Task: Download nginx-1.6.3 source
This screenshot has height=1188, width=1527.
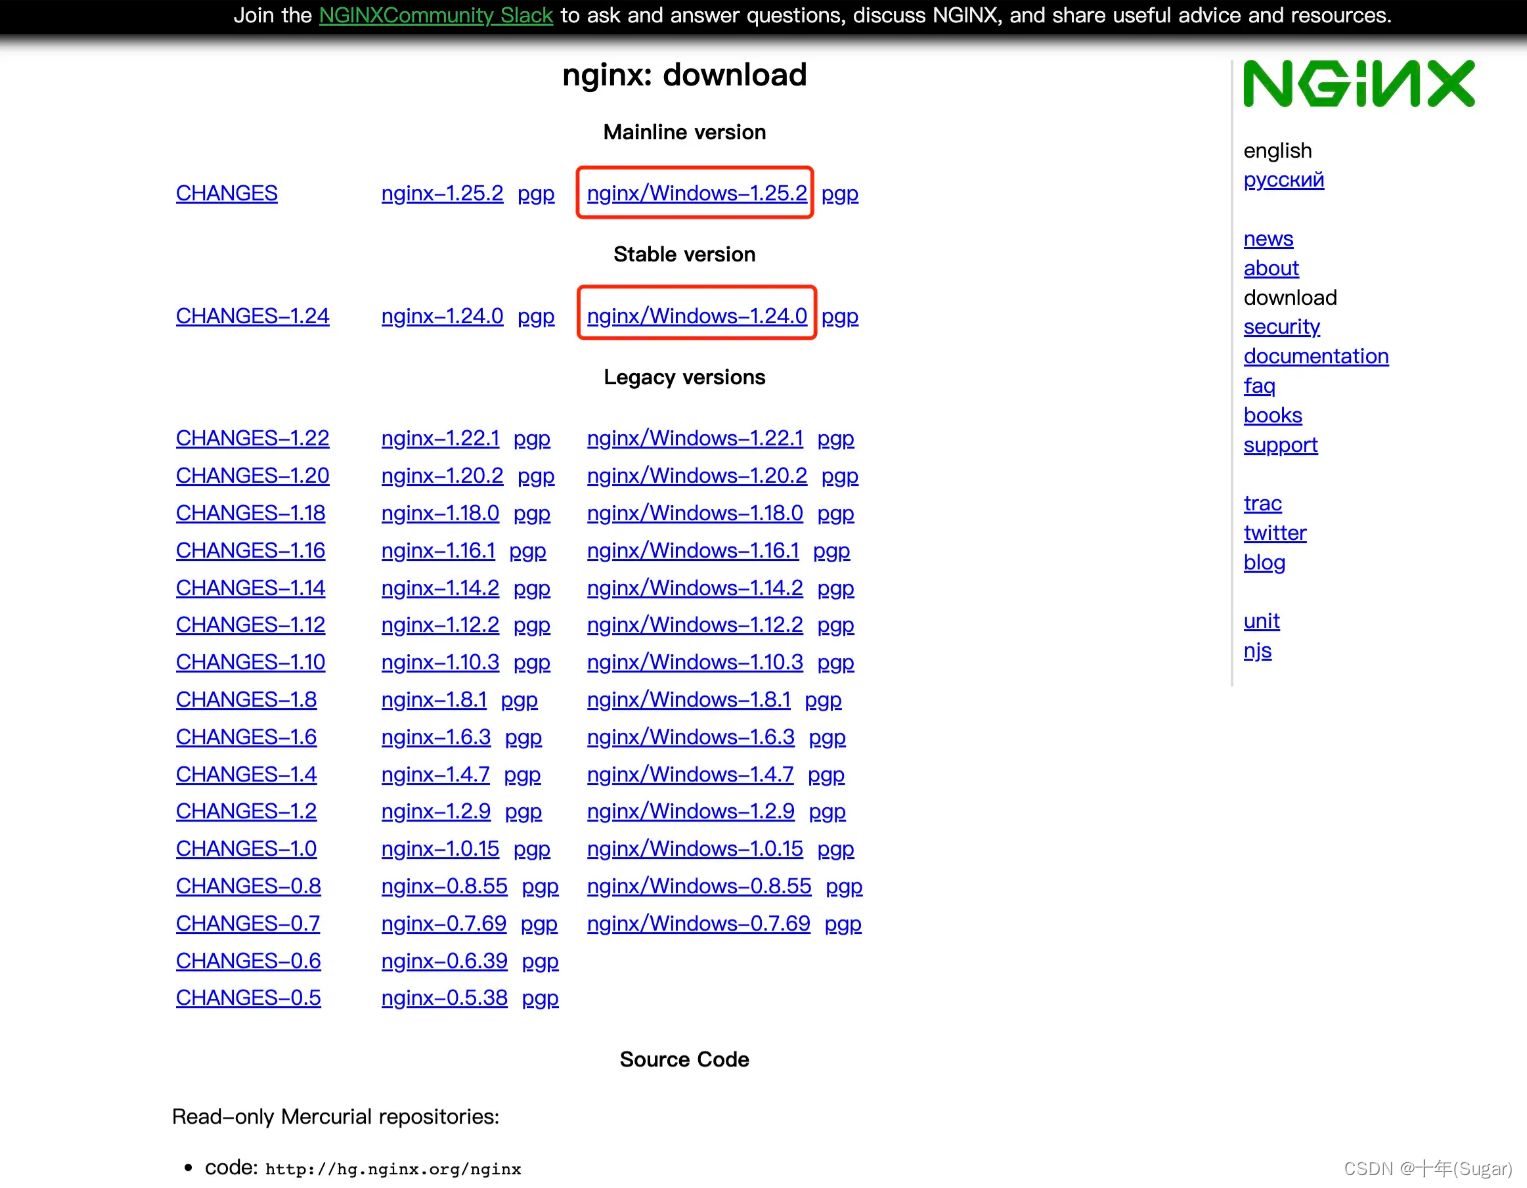Action: click(x=436, y=737)
